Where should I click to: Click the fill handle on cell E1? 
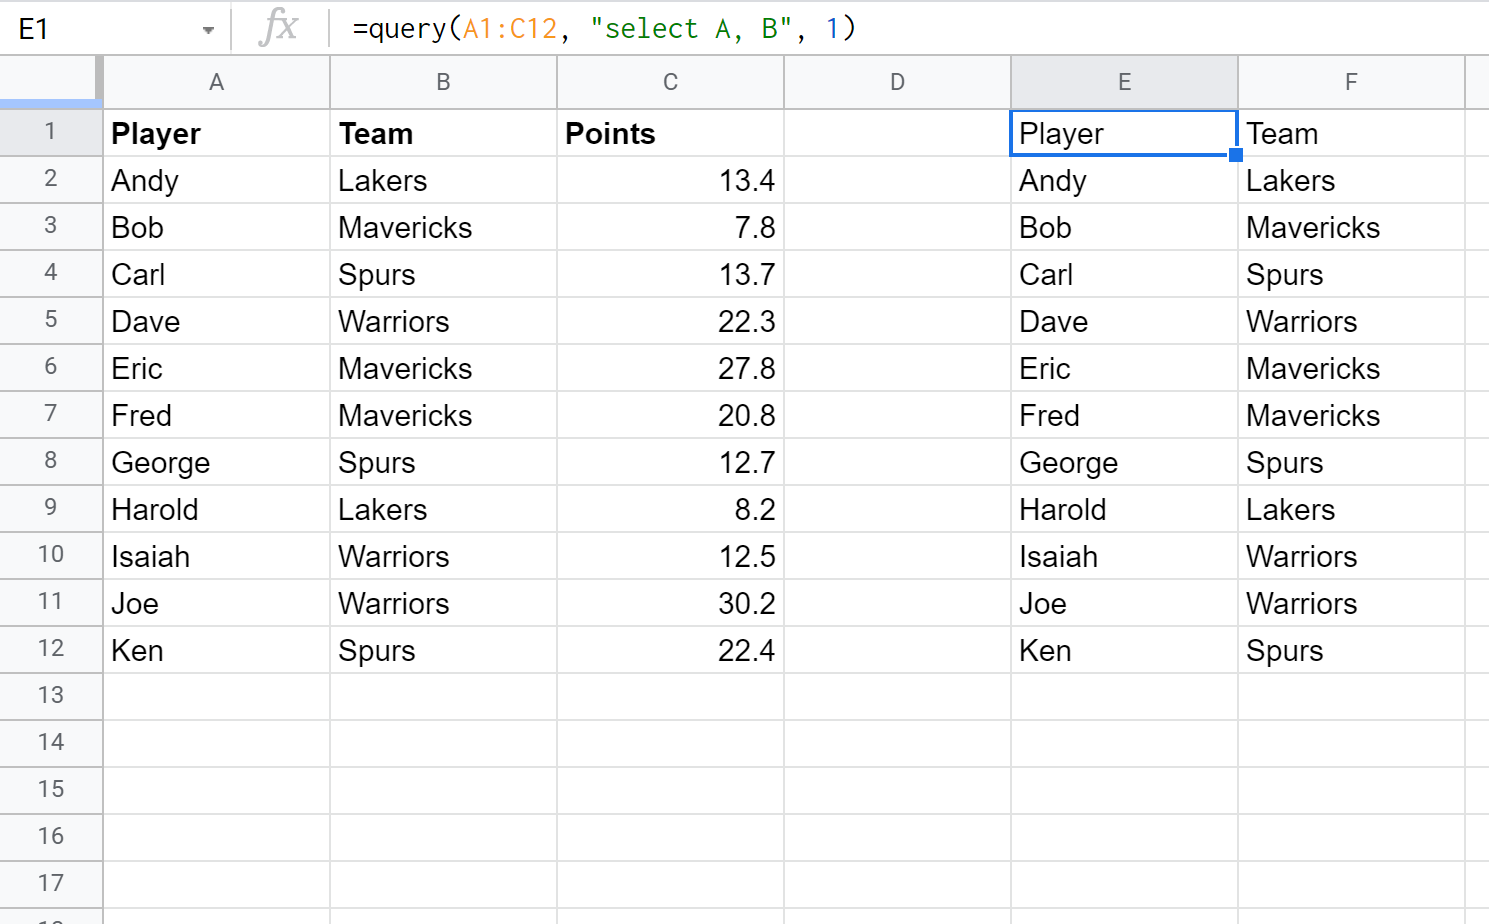pos(1236,155)
